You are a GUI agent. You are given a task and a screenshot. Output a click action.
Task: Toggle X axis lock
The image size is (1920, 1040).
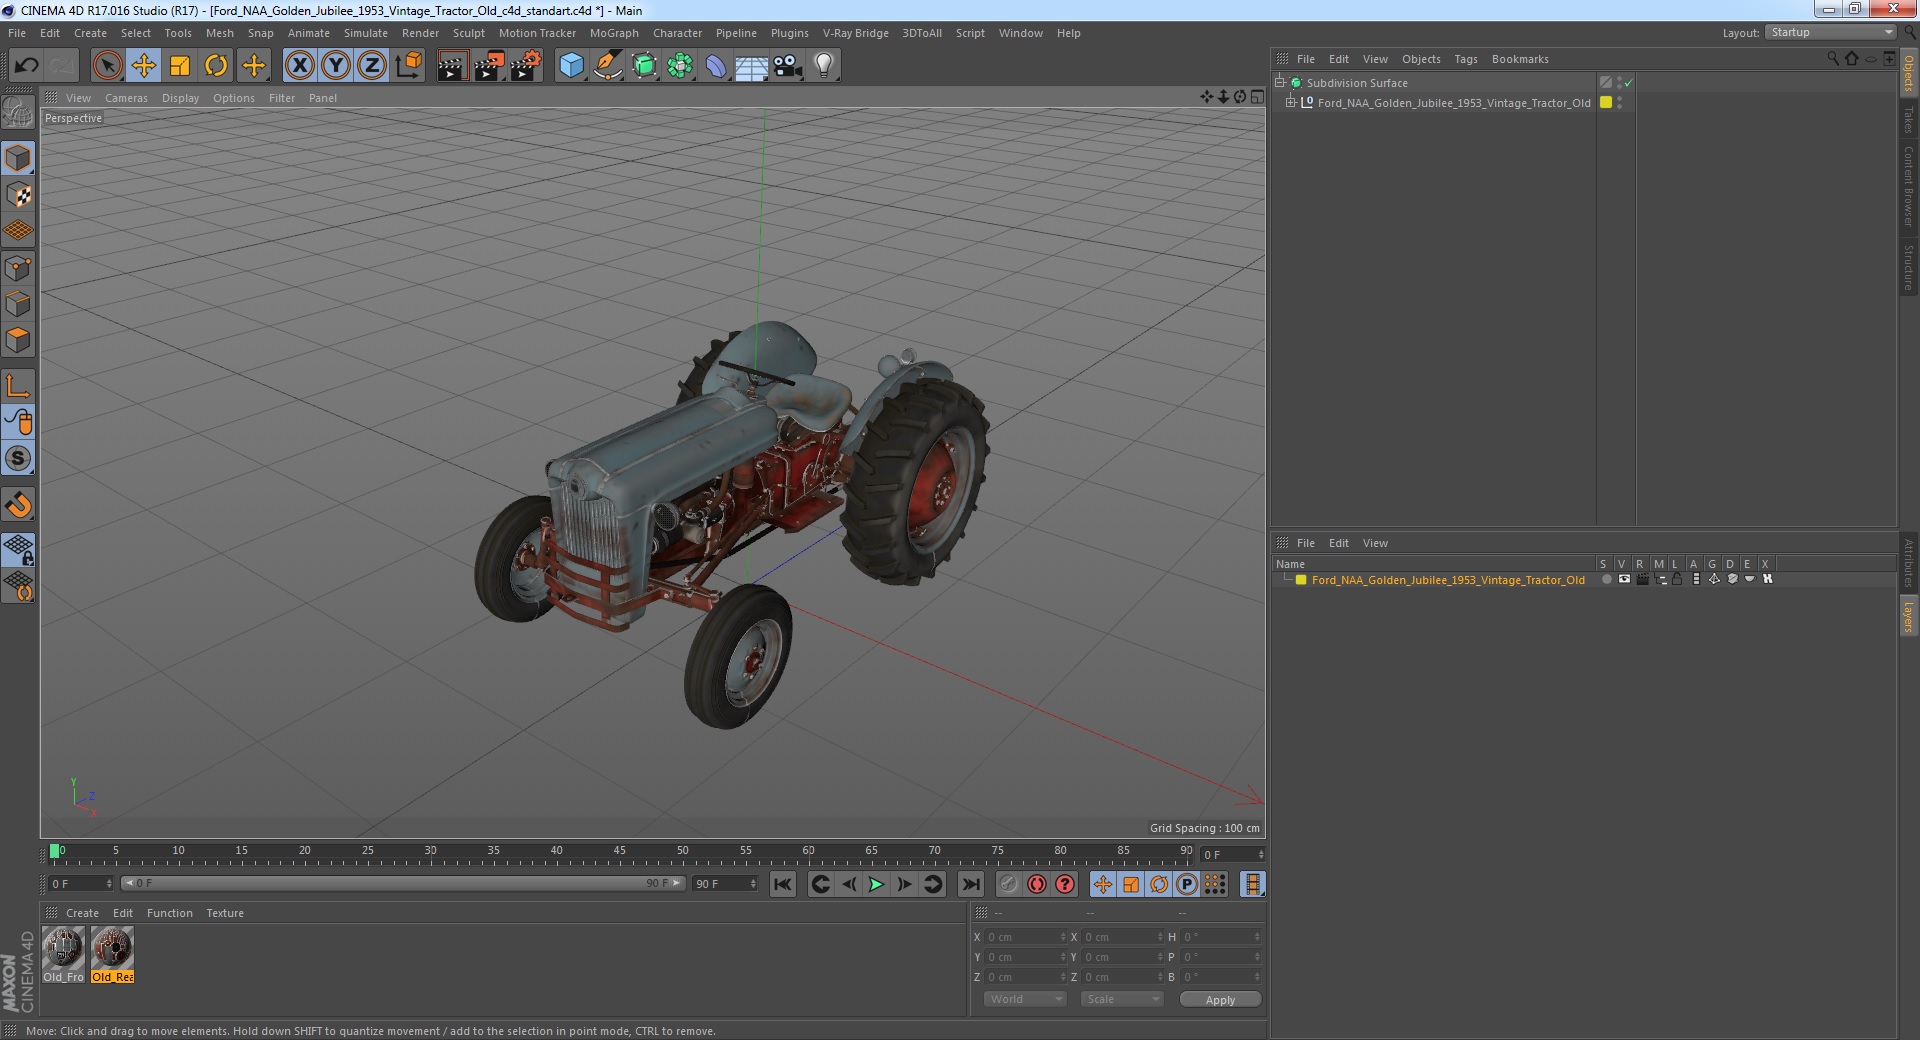click(299, 66)
